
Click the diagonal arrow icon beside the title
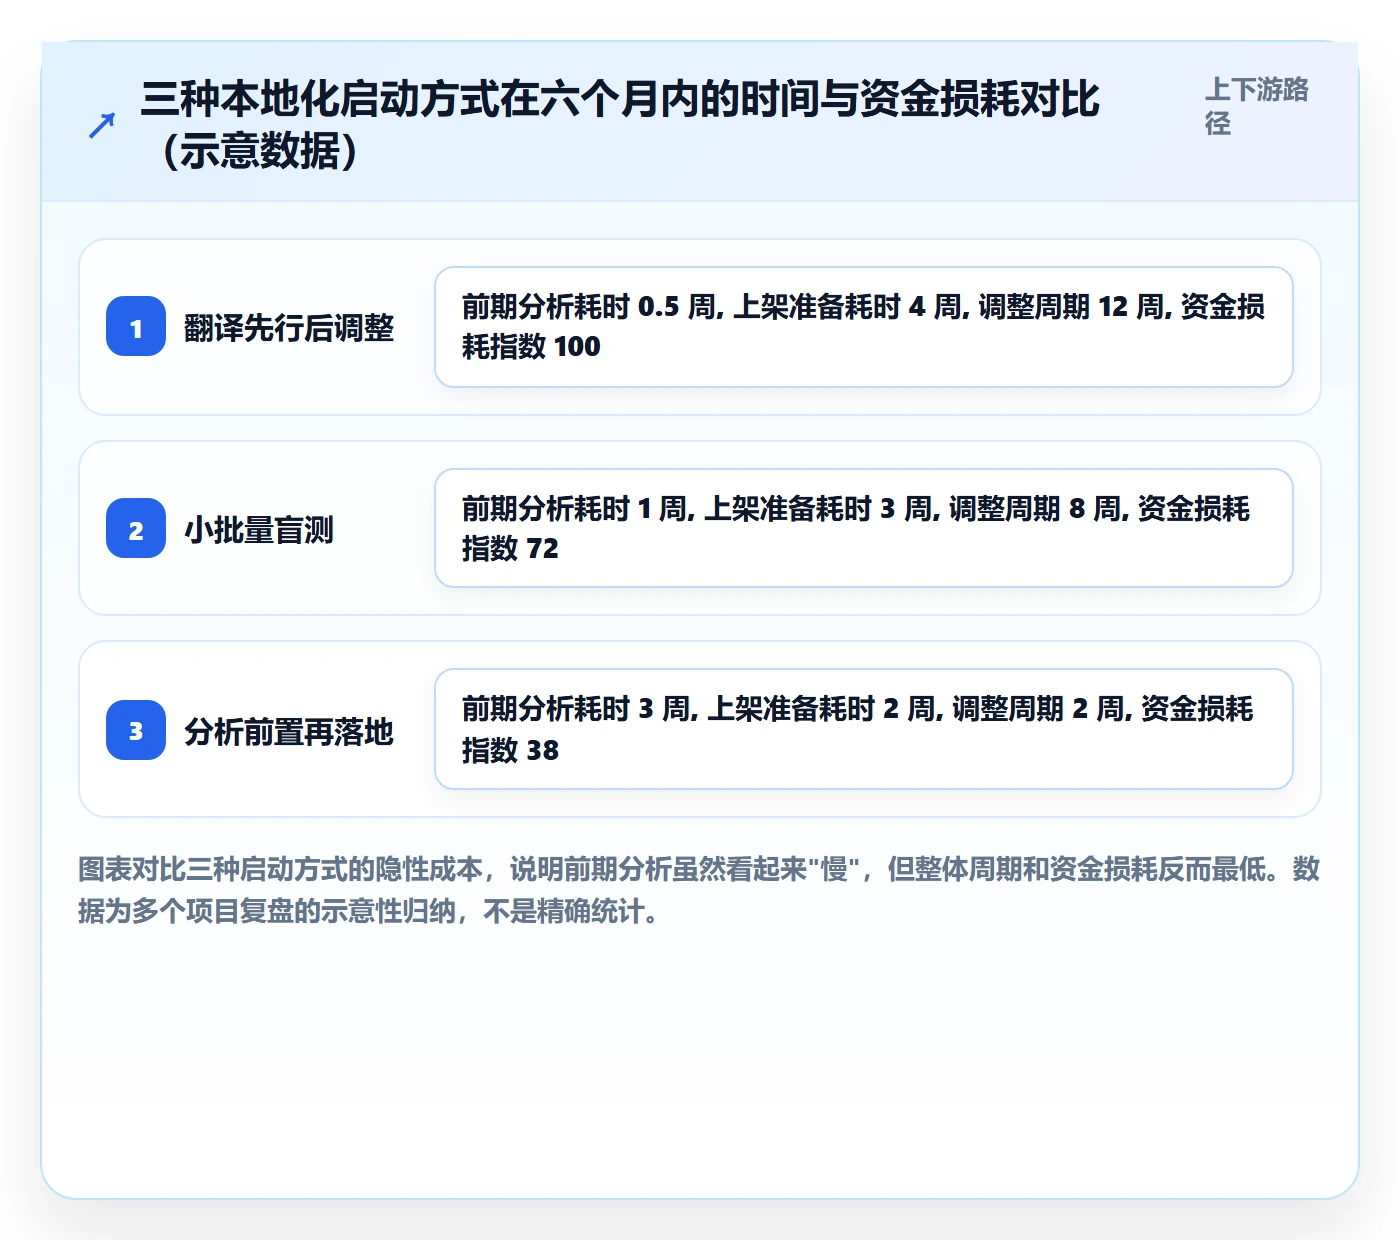[102, 126]
